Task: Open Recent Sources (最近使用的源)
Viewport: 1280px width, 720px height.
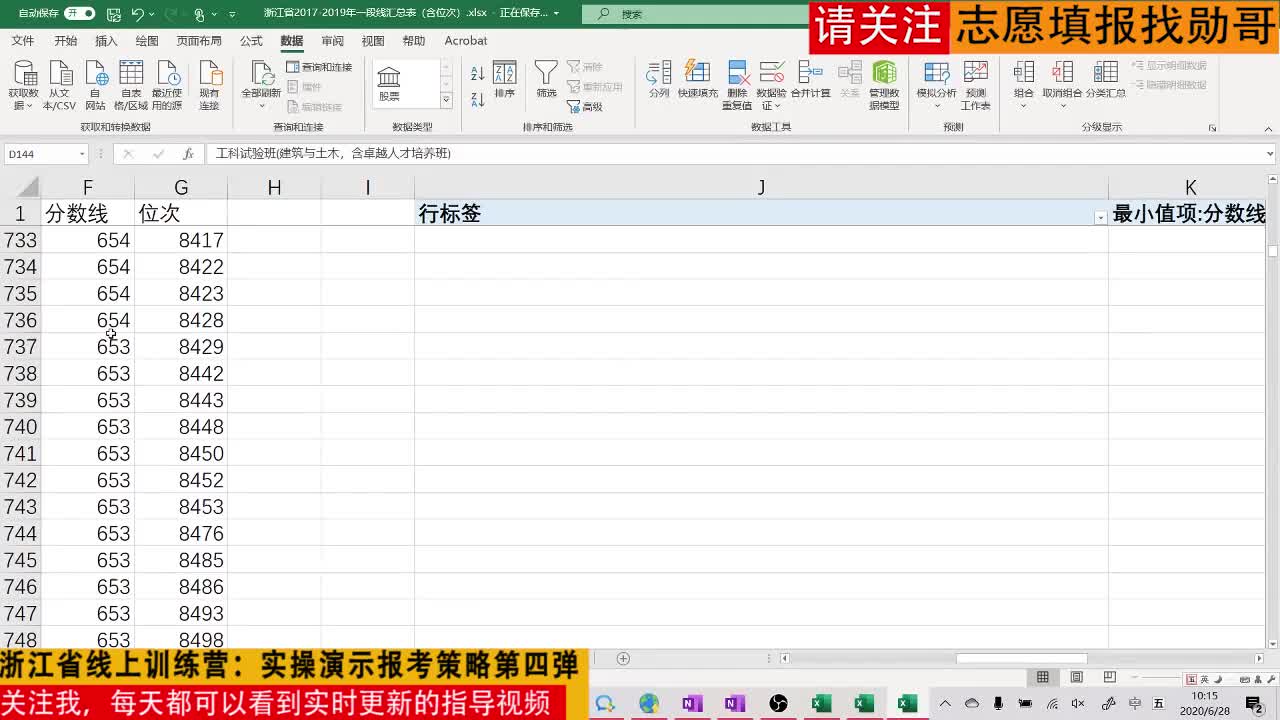Action: tap(167, 86)
